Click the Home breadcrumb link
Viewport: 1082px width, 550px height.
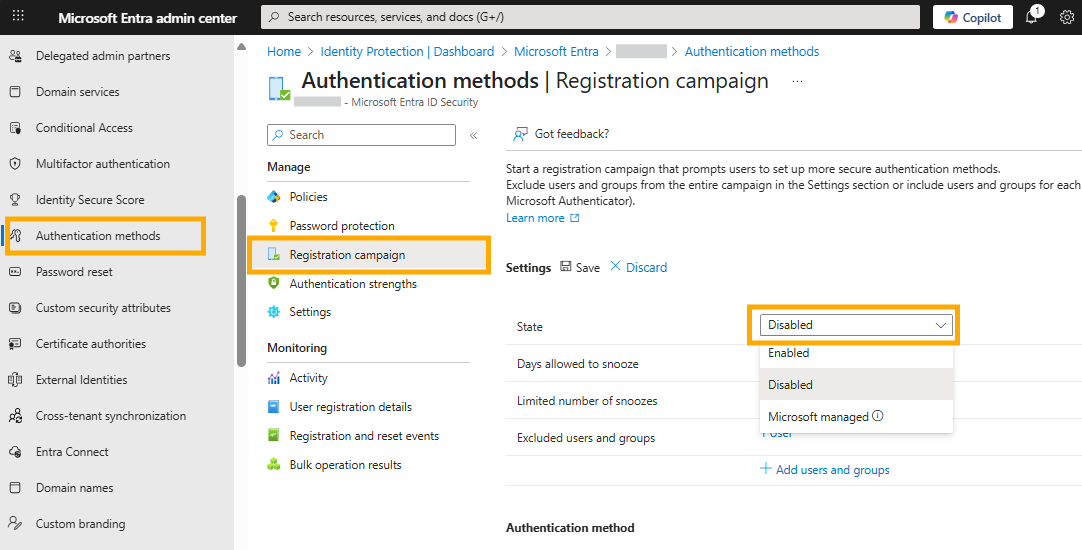(284, 51)
